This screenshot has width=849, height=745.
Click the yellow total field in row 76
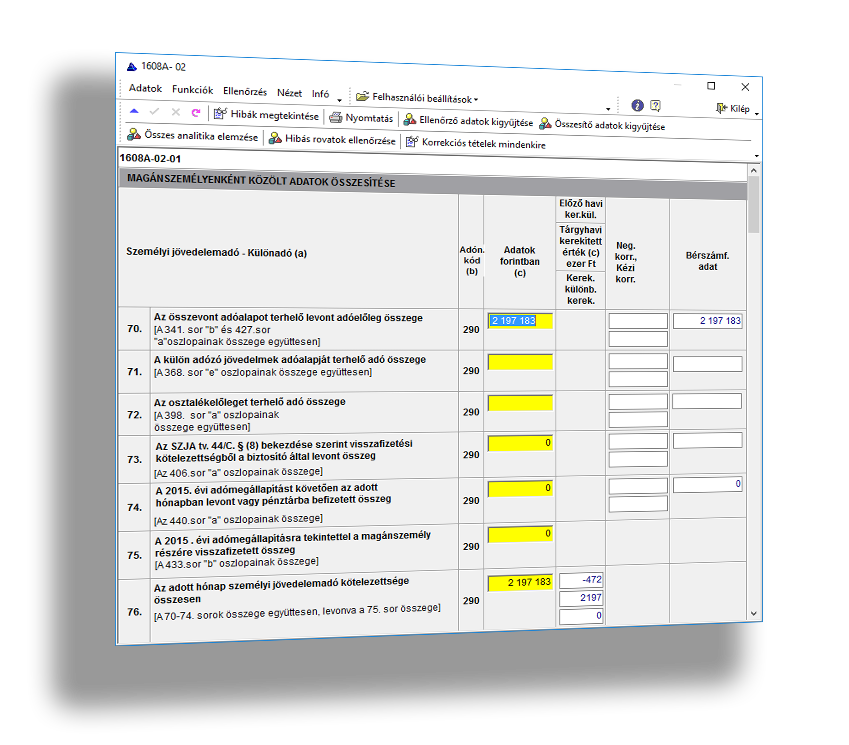coord(520,583)
